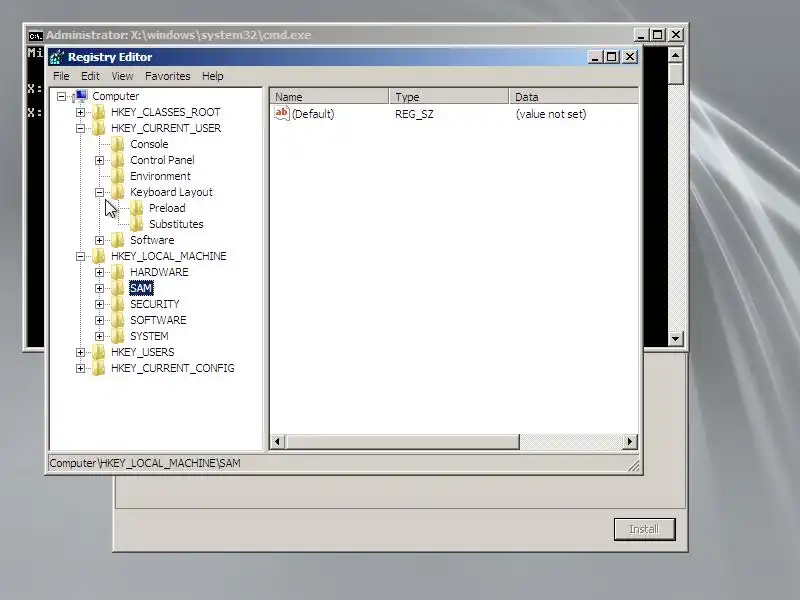The image size is (800, 600).
Task: Click horizontal scrollbar left arrow
Action: pos(278,441)
